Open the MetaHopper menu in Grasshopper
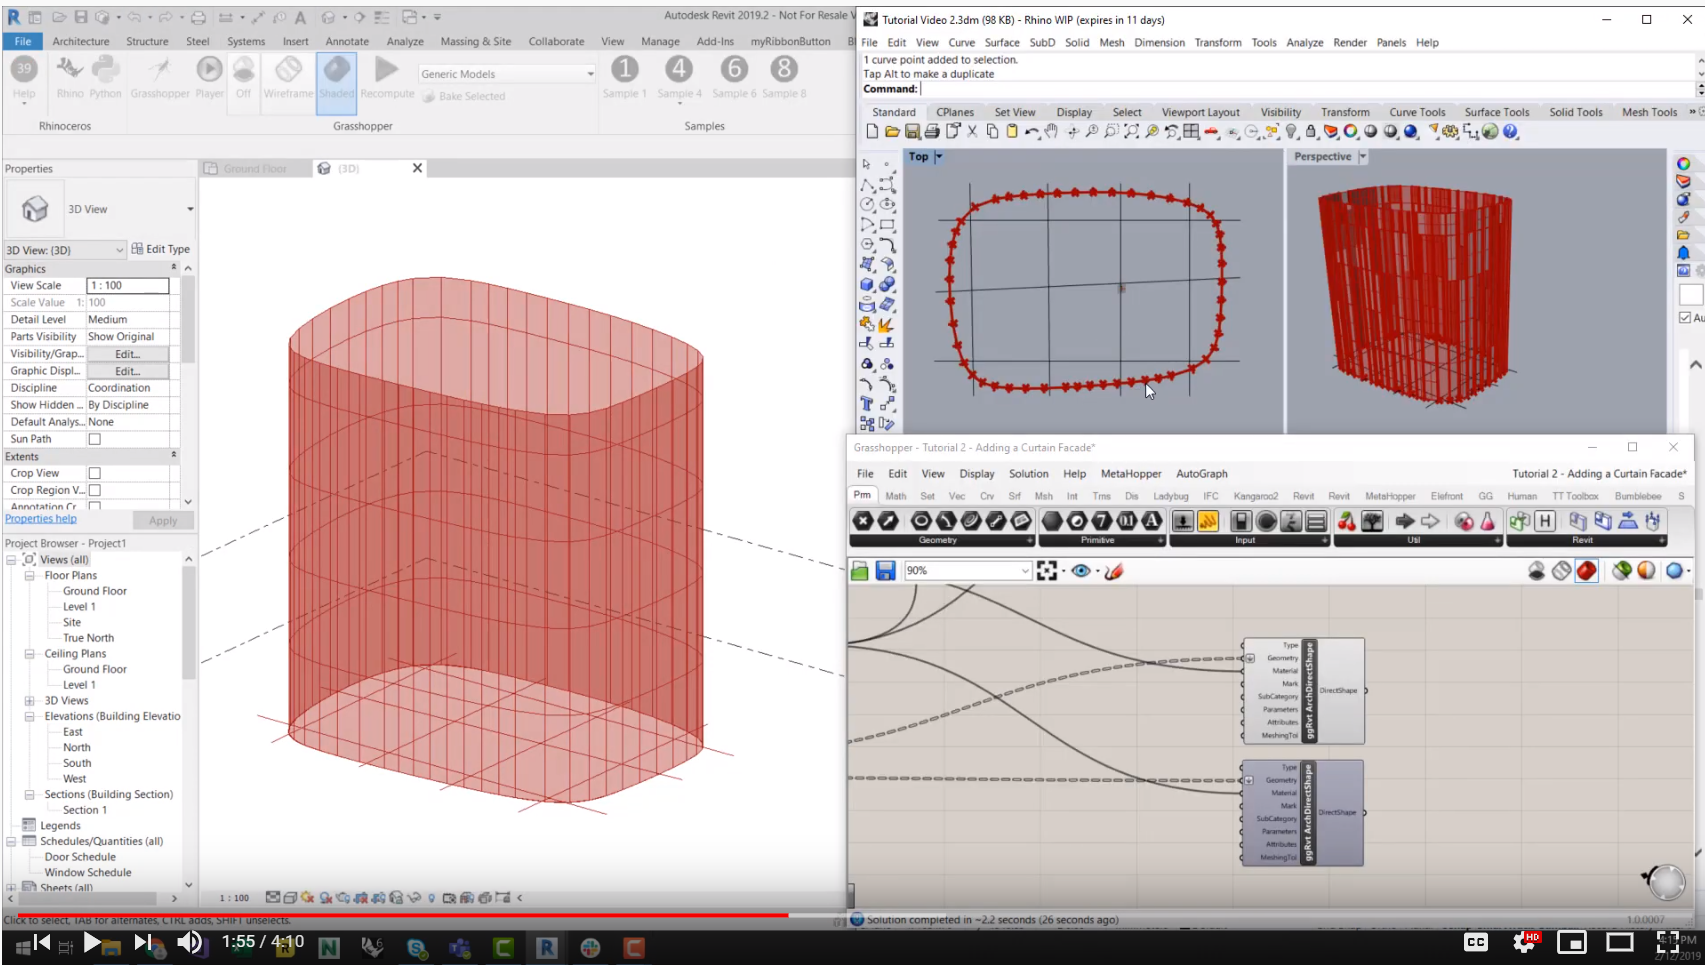 click(x=1131, y=474)
